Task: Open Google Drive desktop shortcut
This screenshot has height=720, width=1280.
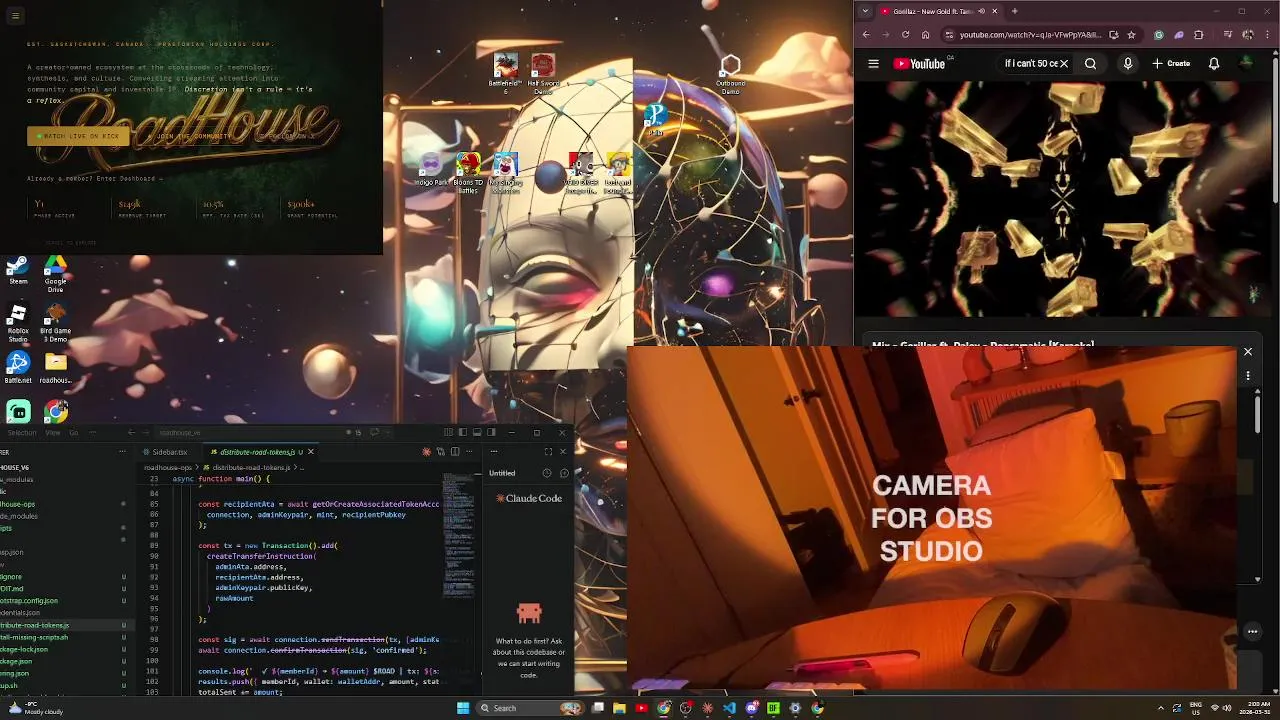Action: point(55,274)
